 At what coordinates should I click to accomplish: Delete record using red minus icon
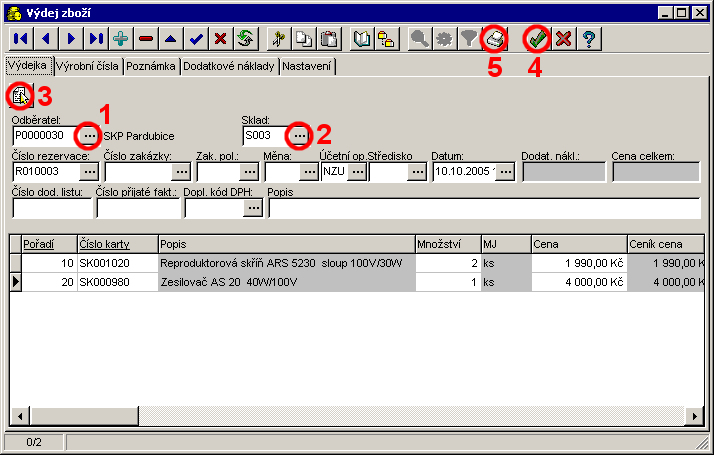[146, 39]
